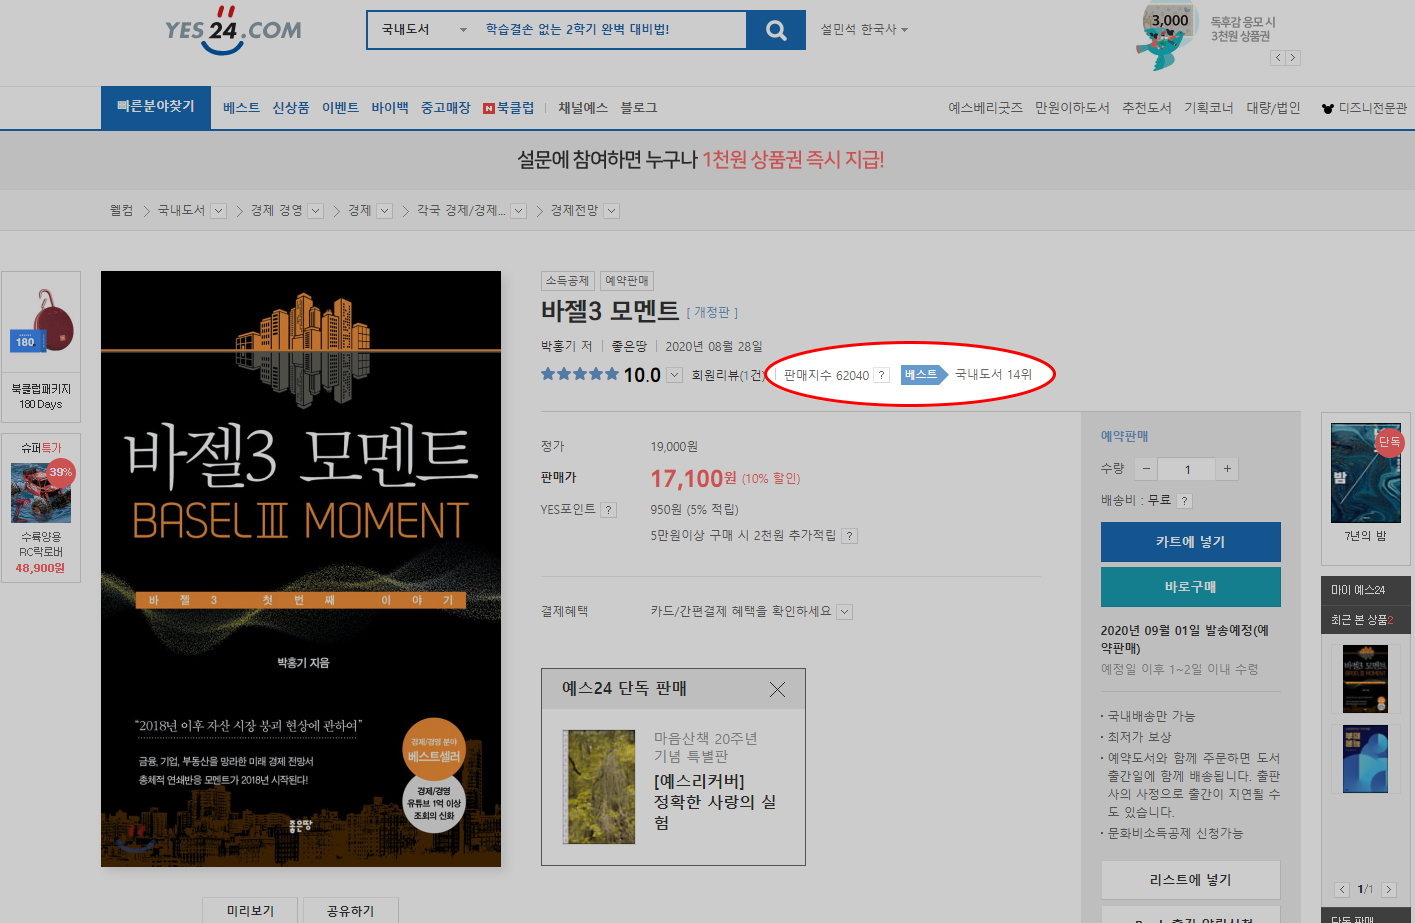
Task: Click the 판매지수 help question icon
Action: pos(881,375)
